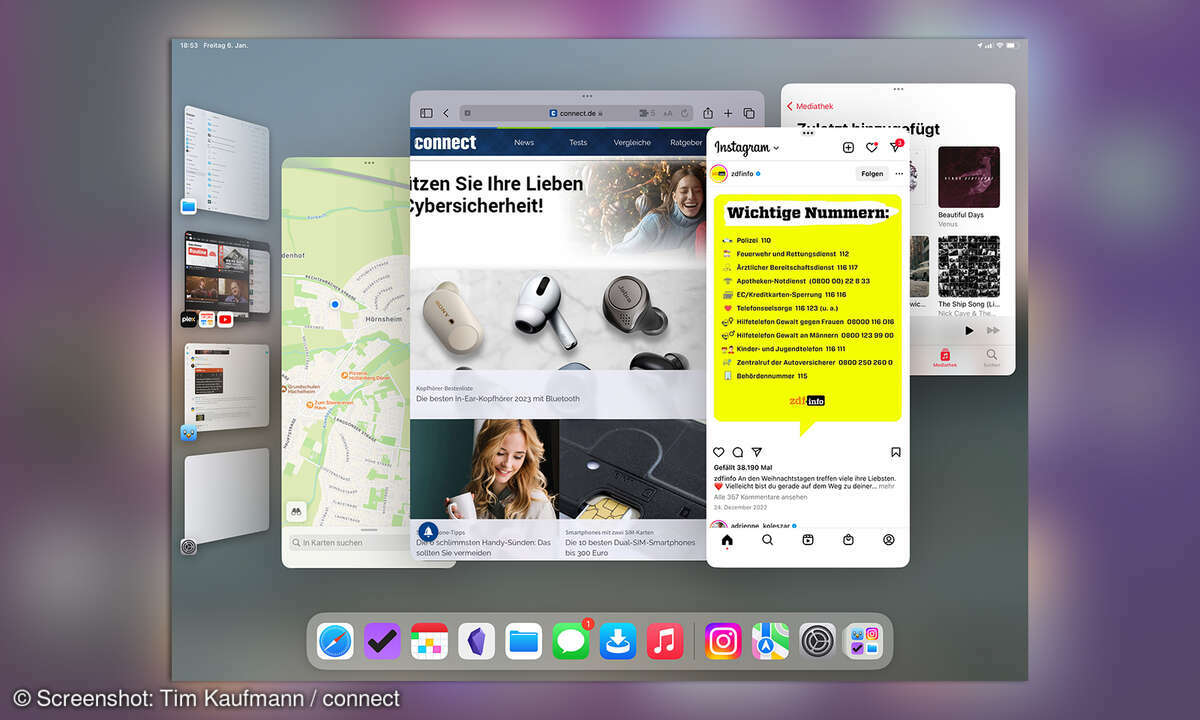This screenshot has width=1200, height=720.
Task: Play music in Music window
Action: coord(968,330)
